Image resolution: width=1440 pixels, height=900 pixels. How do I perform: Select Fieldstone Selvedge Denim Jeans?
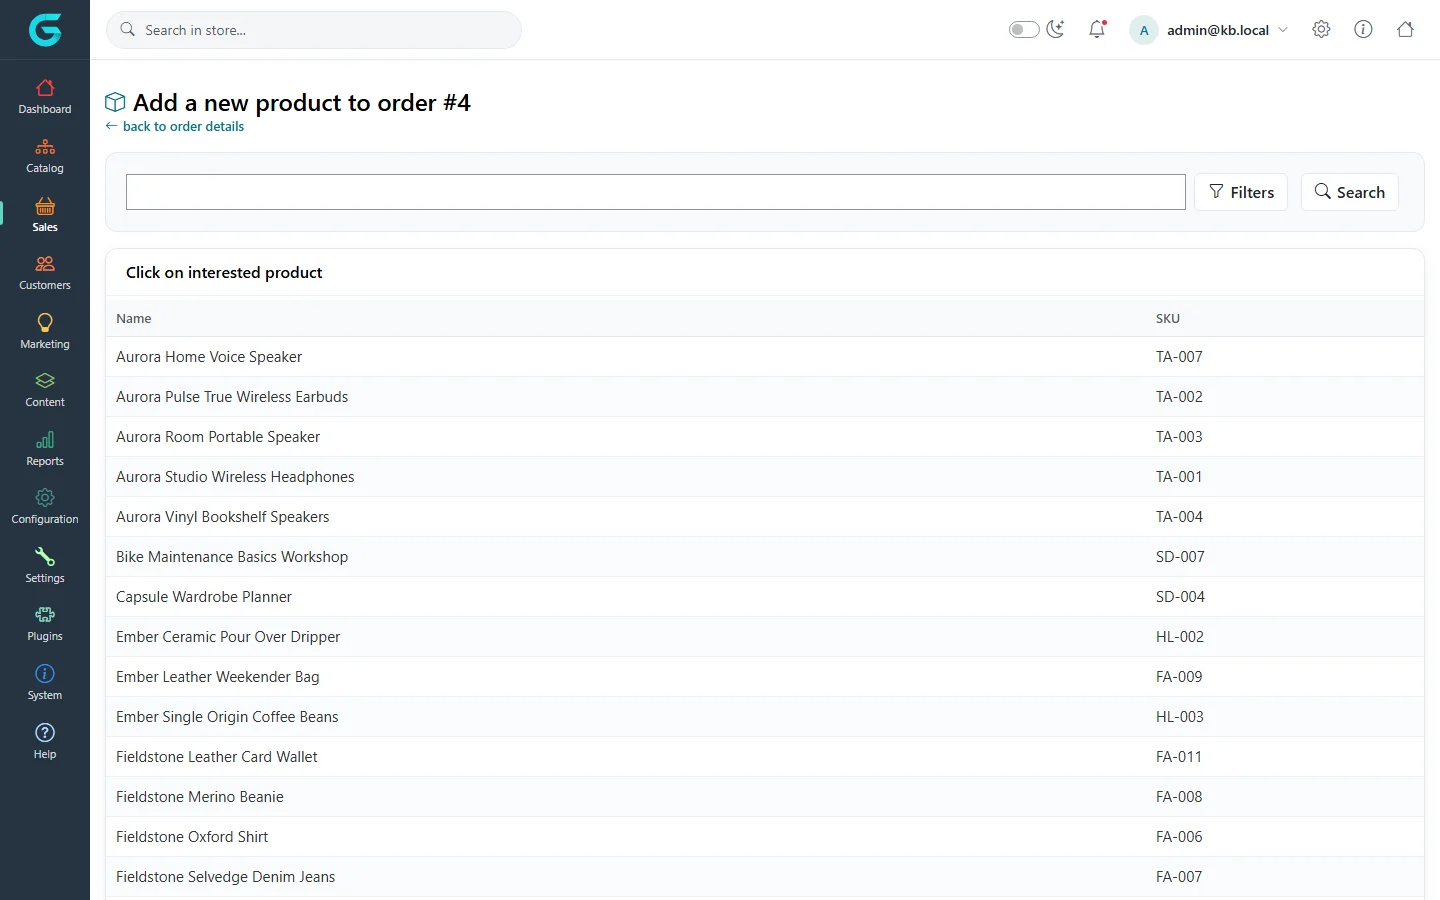[x=765, y=877]
